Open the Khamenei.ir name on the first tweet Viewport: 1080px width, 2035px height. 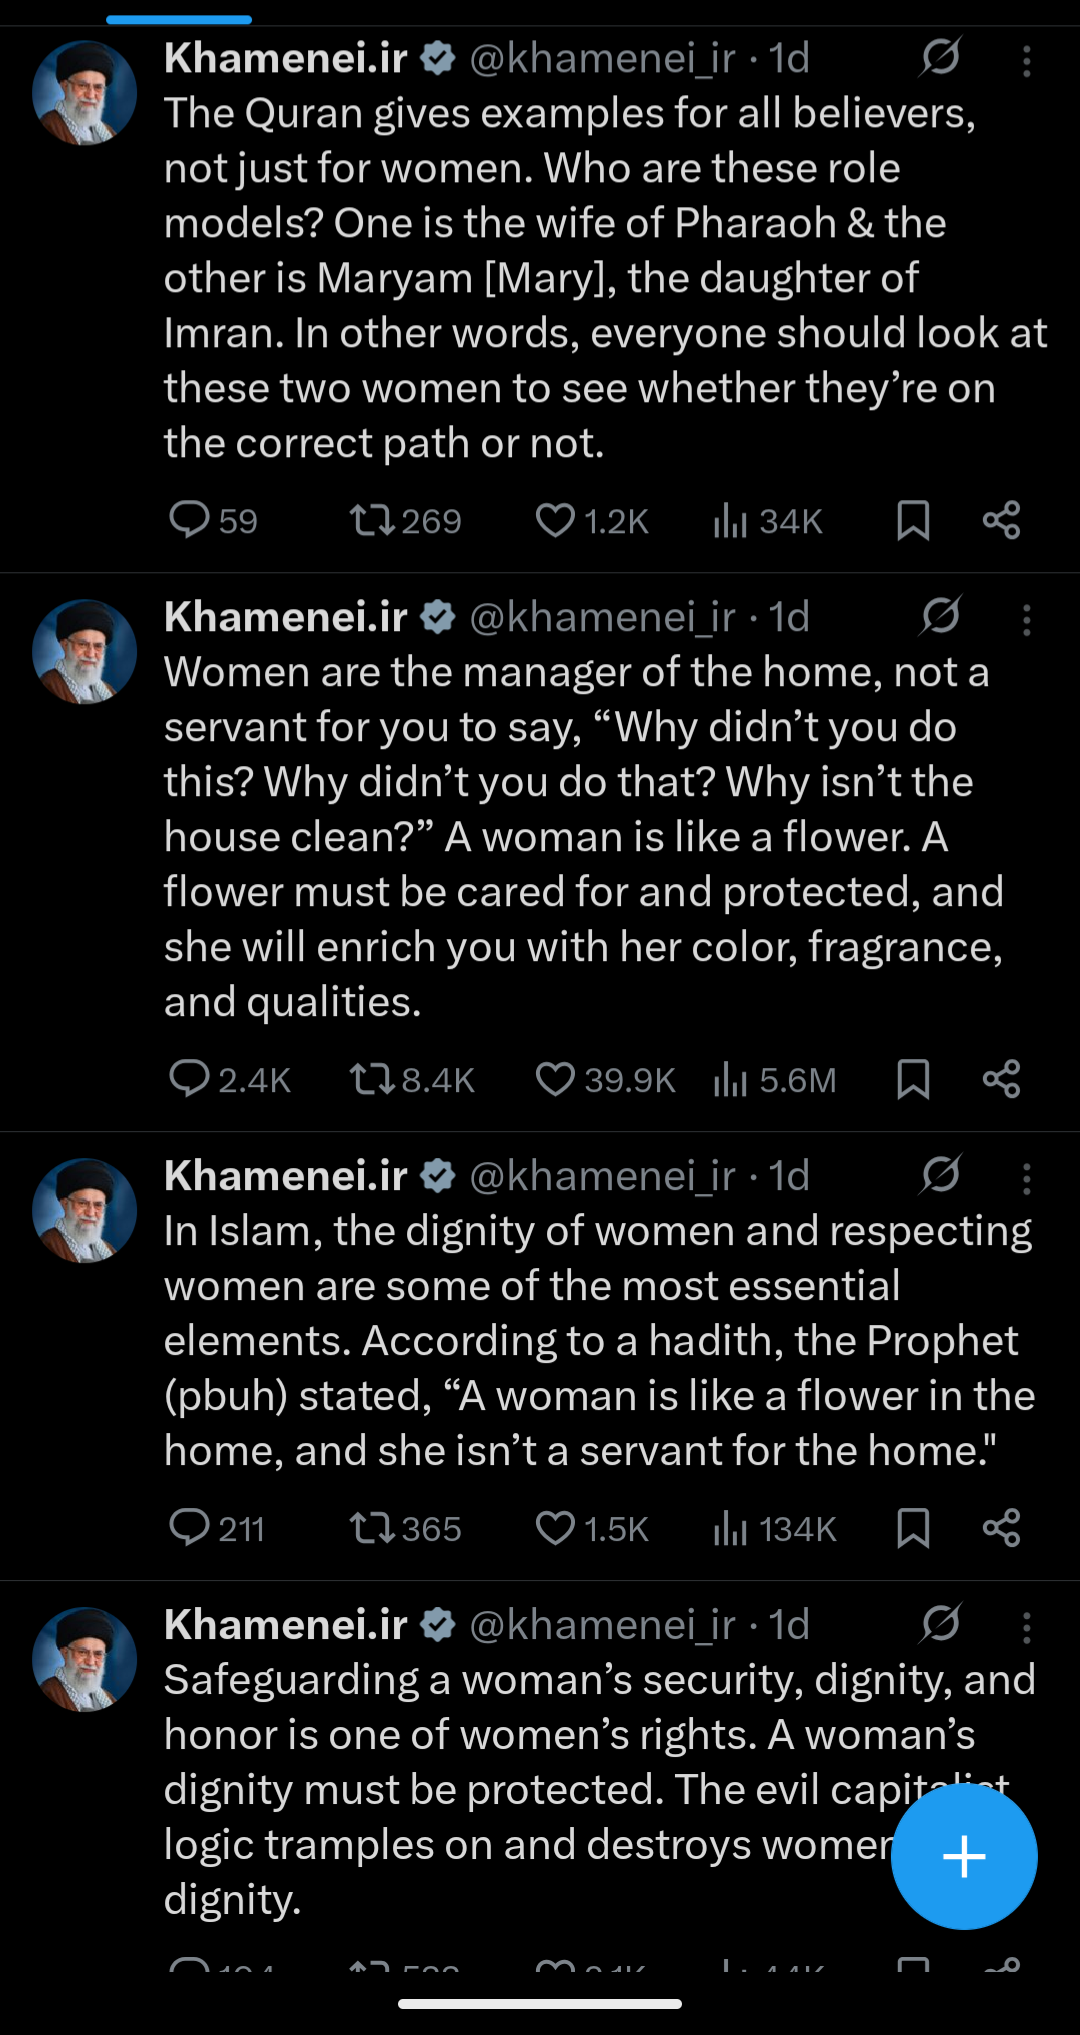click(286, 58)
